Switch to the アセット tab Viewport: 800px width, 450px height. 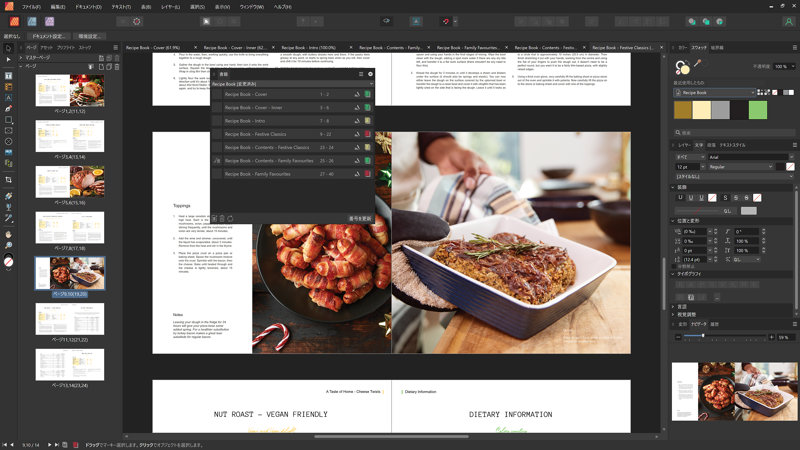pos(46,47)
